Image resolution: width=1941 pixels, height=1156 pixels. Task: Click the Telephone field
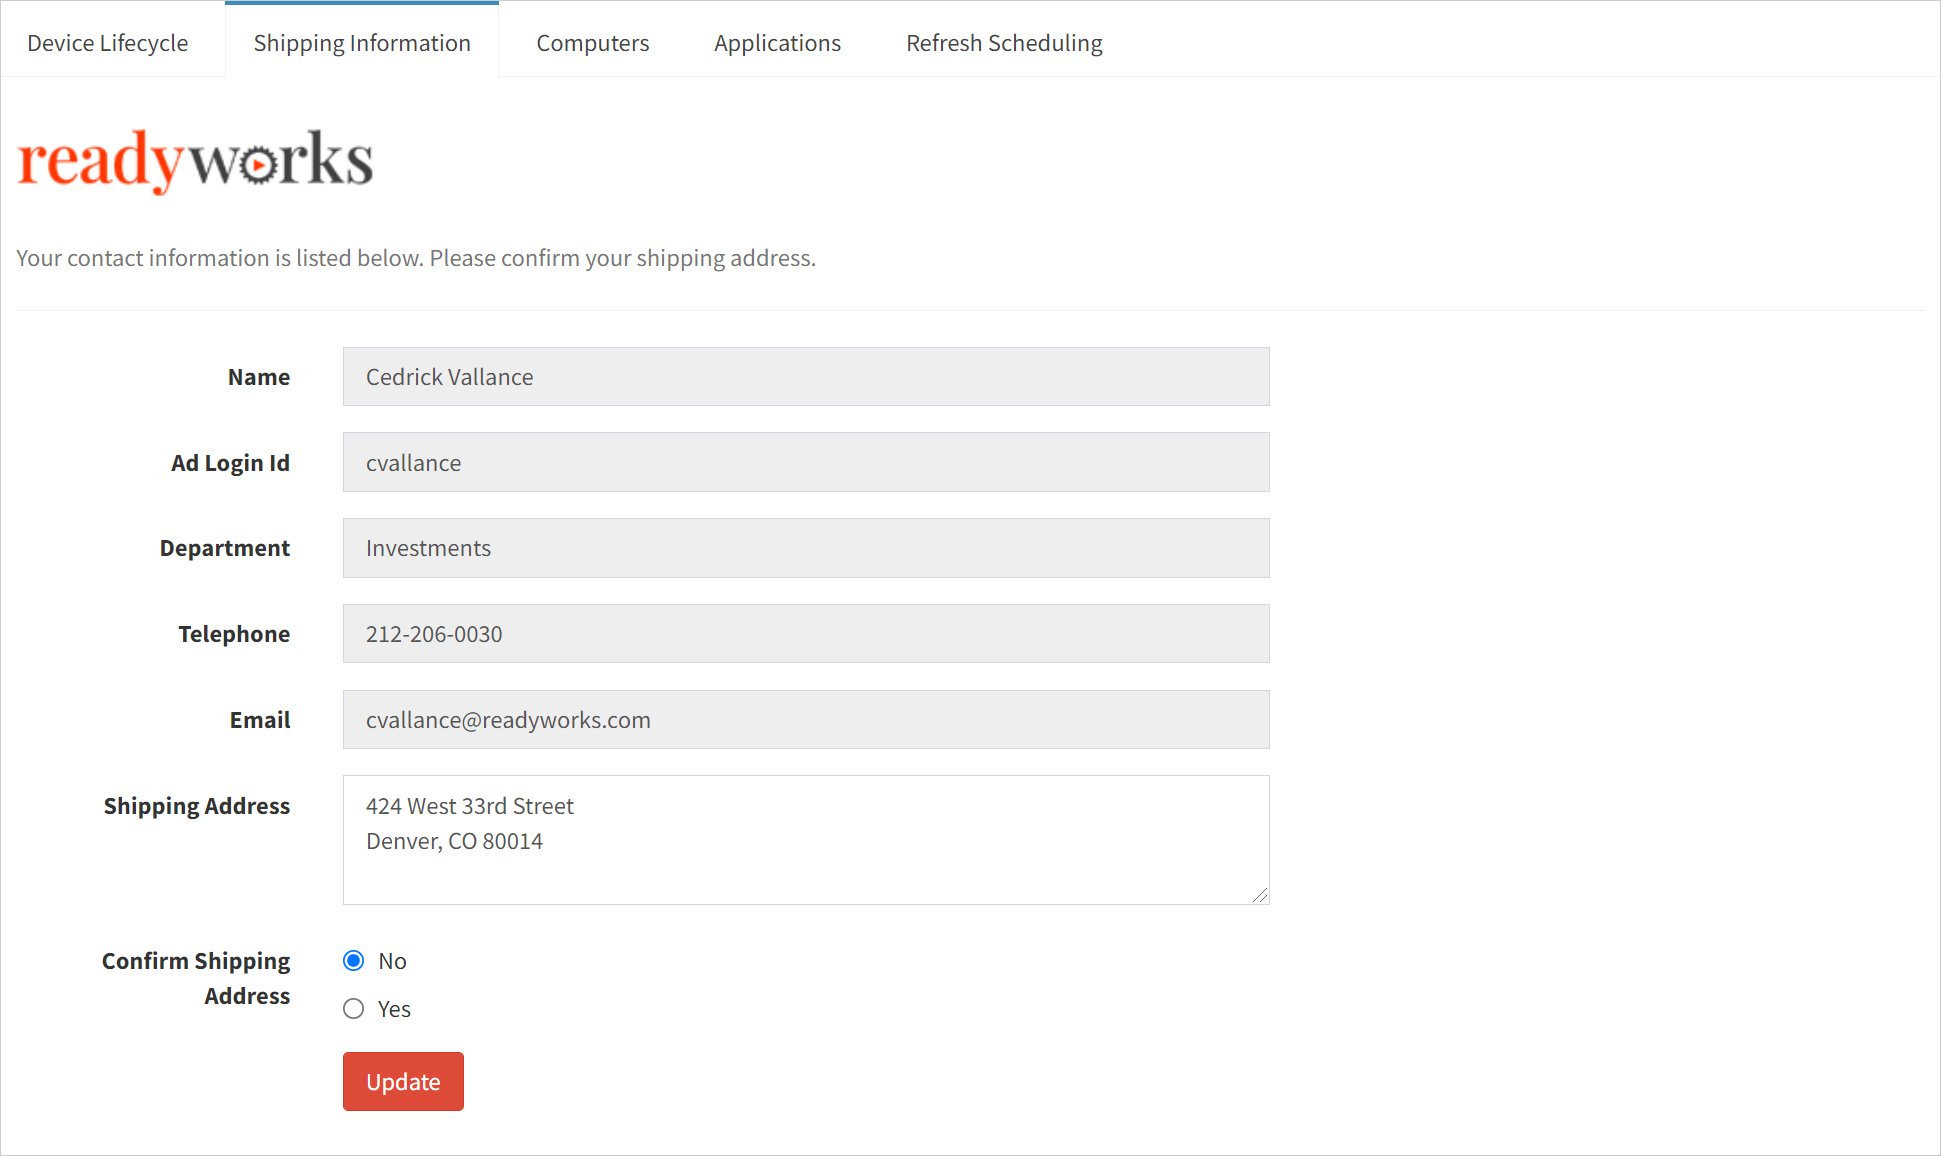(806, 634)
